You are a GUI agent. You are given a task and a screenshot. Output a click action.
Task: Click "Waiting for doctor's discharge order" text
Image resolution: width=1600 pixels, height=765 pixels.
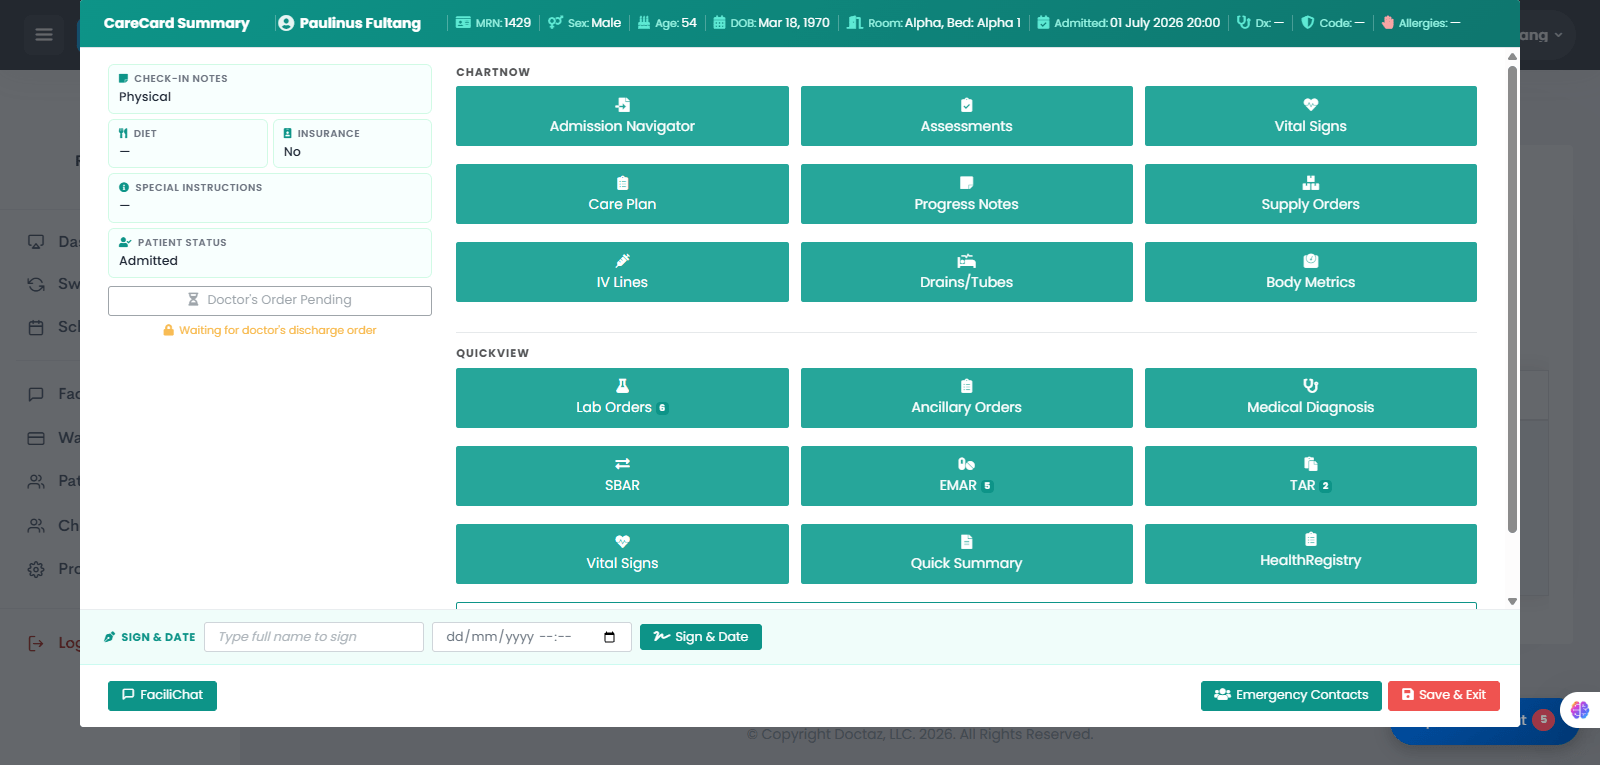(x=278, y=330)
